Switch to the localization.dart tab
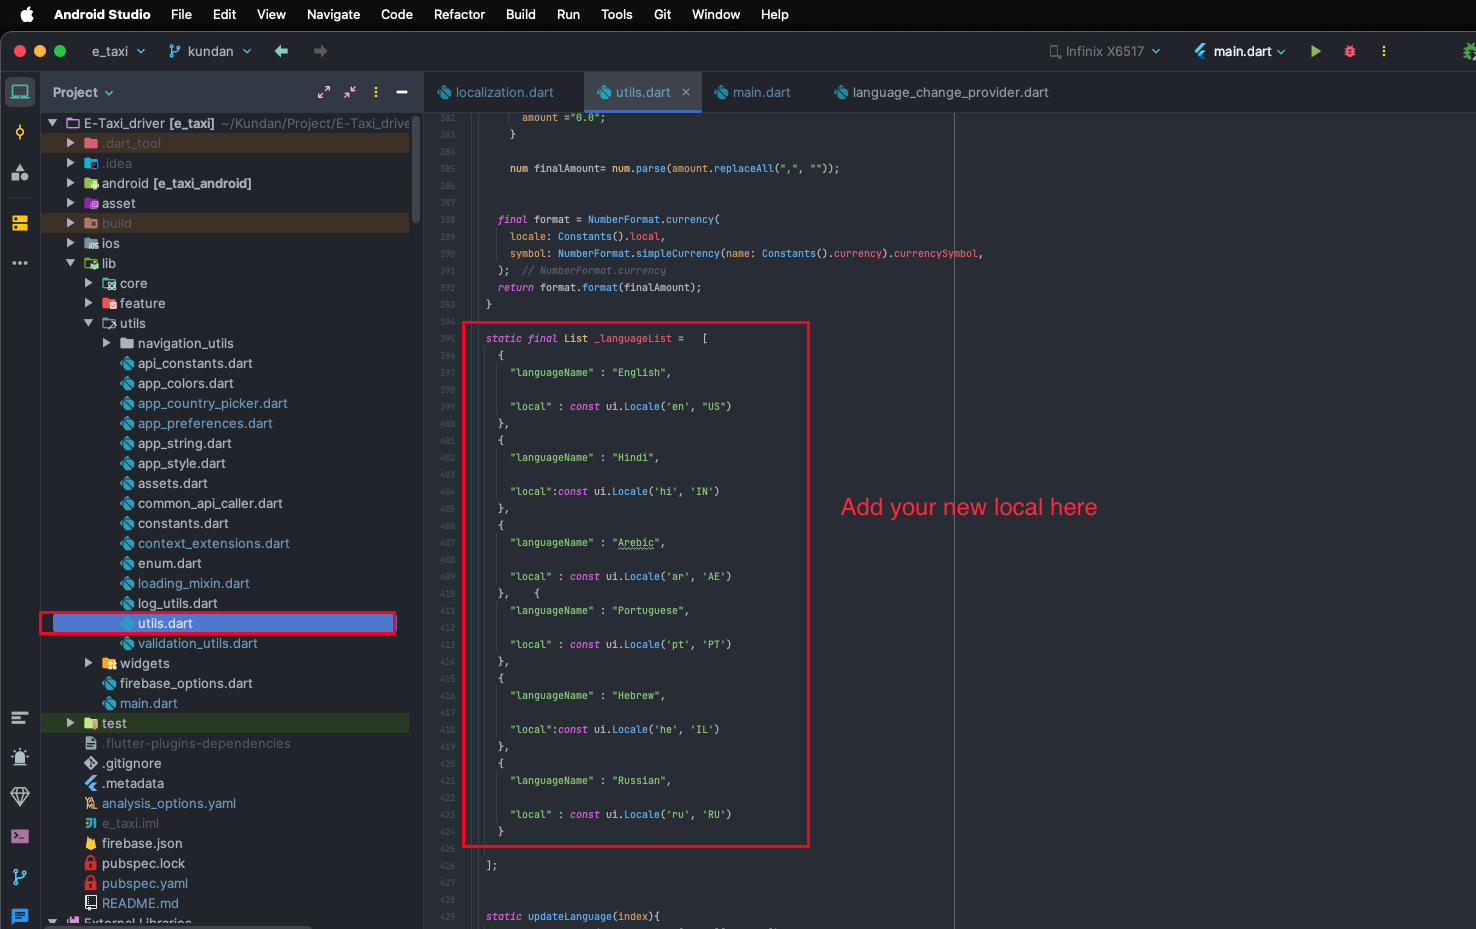Screen dimensions: 1476x929 point(496,92)
